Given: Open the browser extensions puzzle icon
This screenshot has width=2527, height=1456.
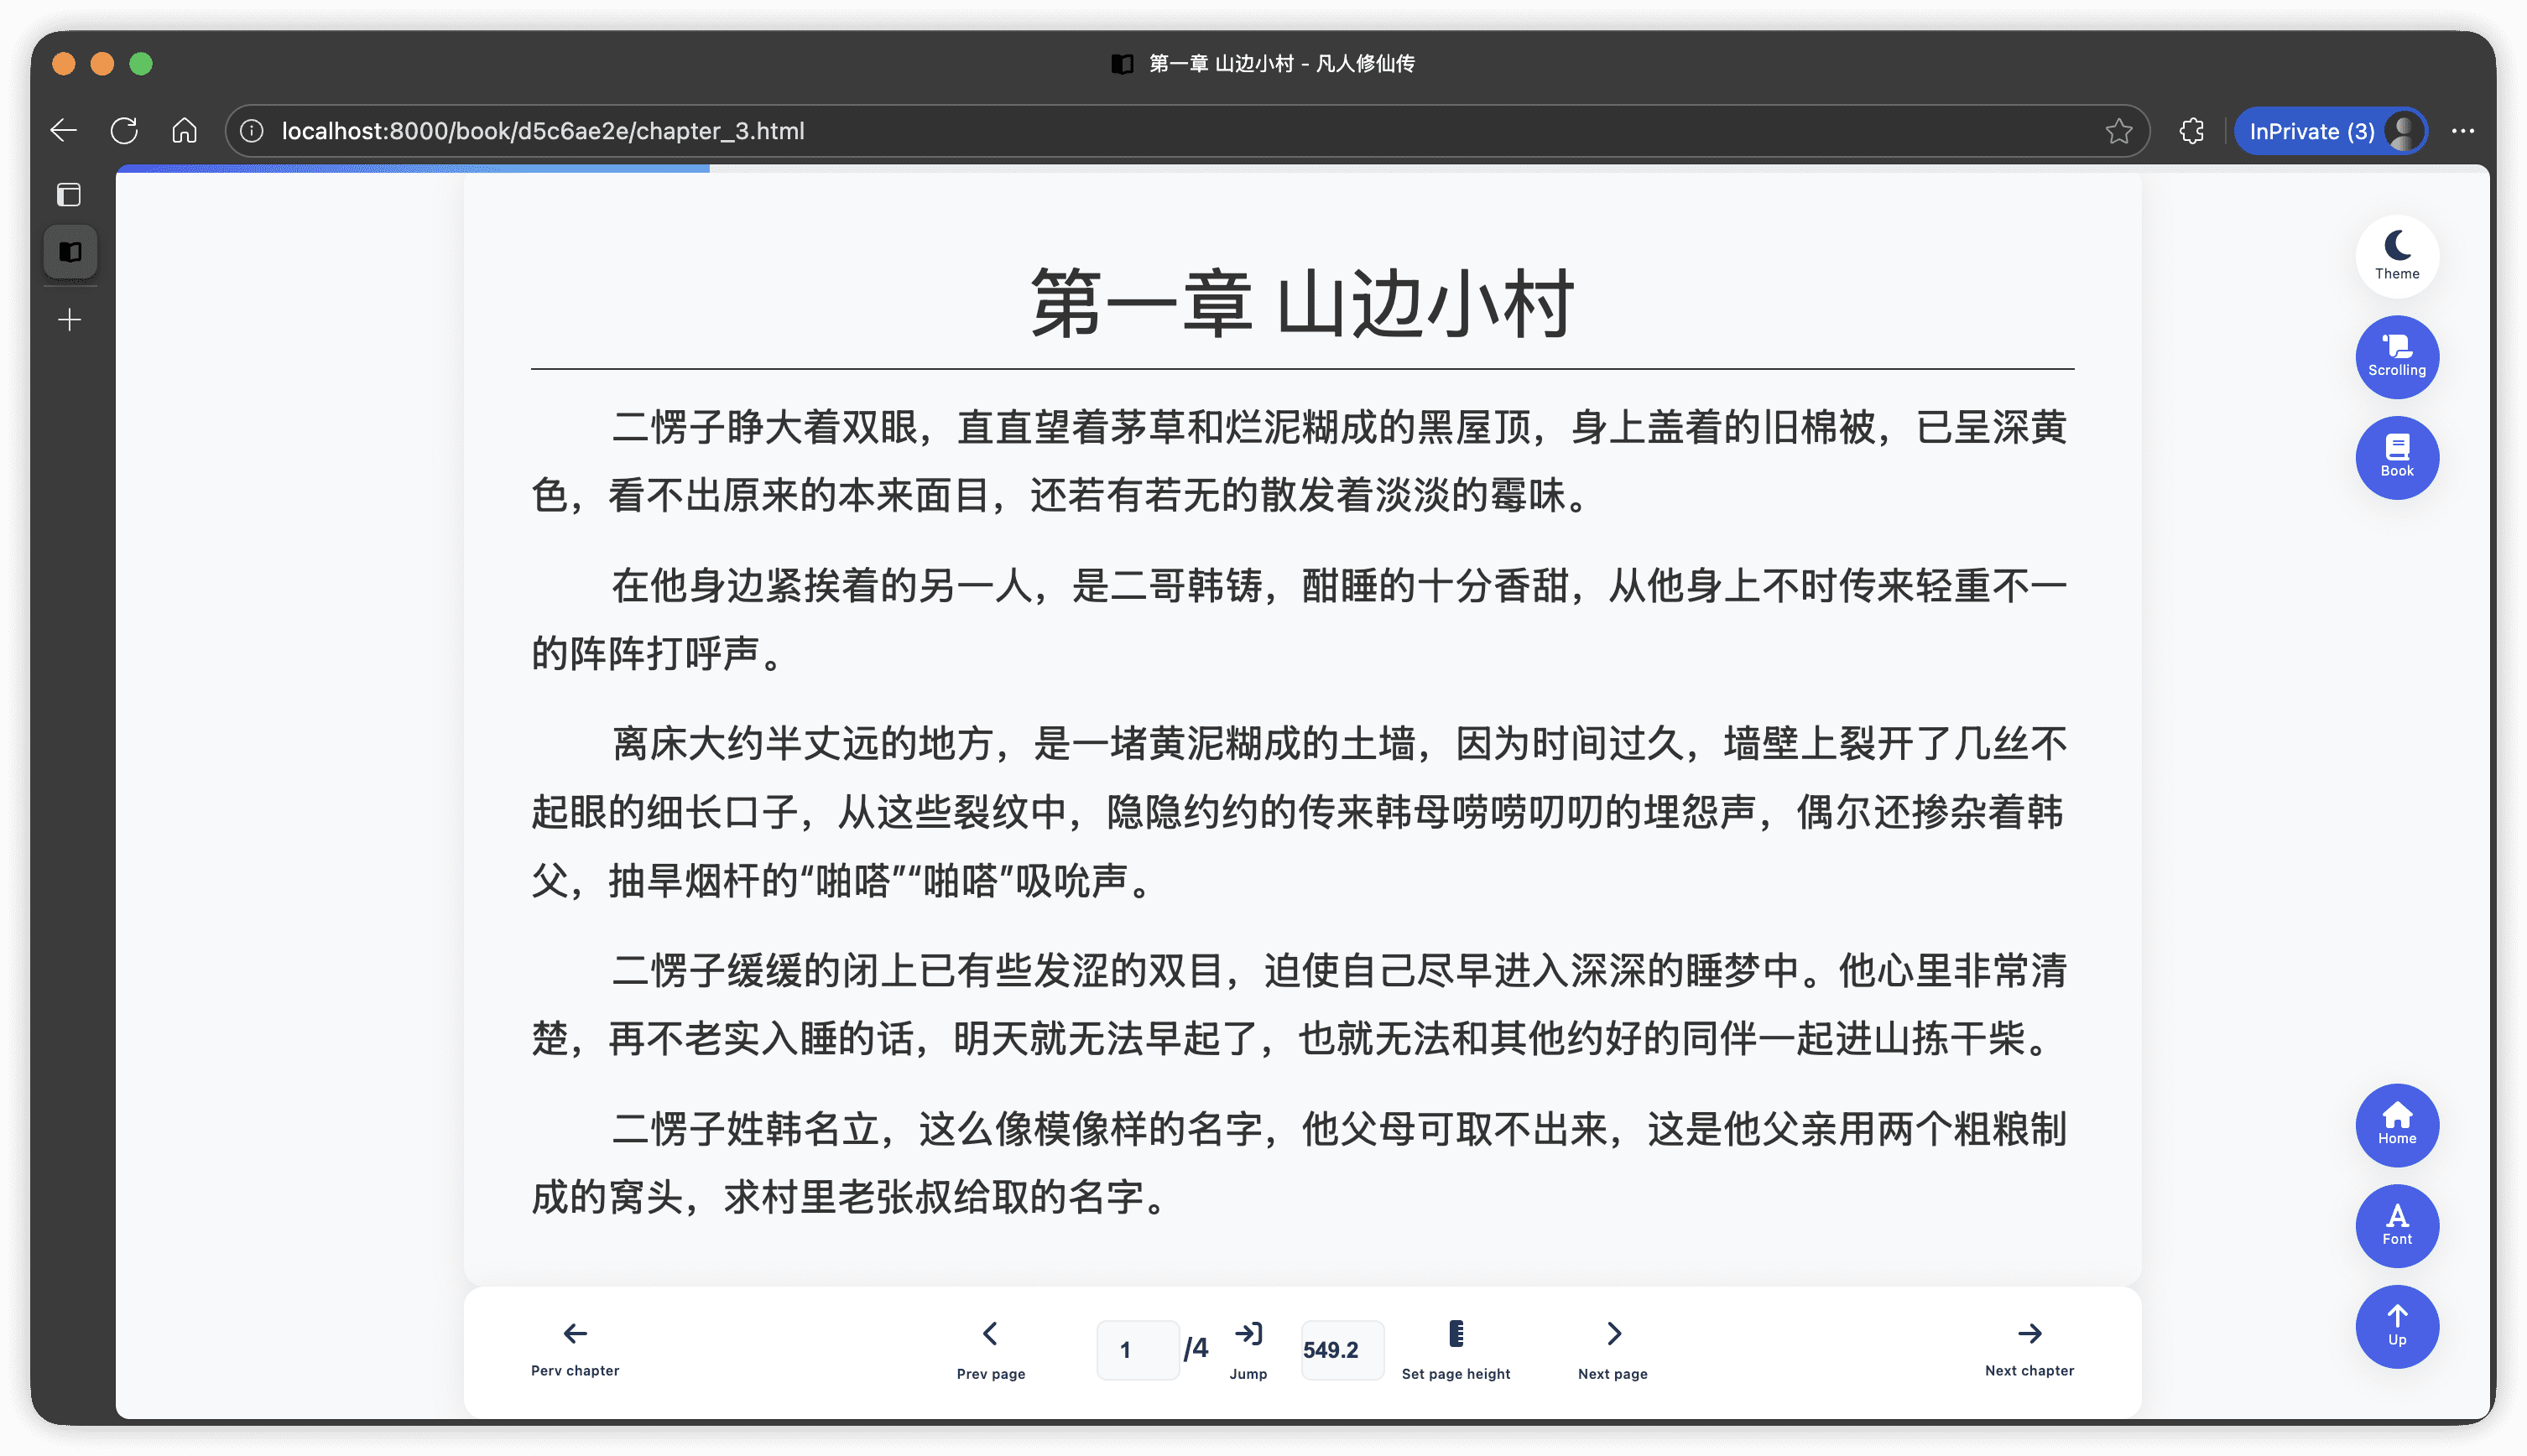Looking at the screenshot, I should (2191, 131).
